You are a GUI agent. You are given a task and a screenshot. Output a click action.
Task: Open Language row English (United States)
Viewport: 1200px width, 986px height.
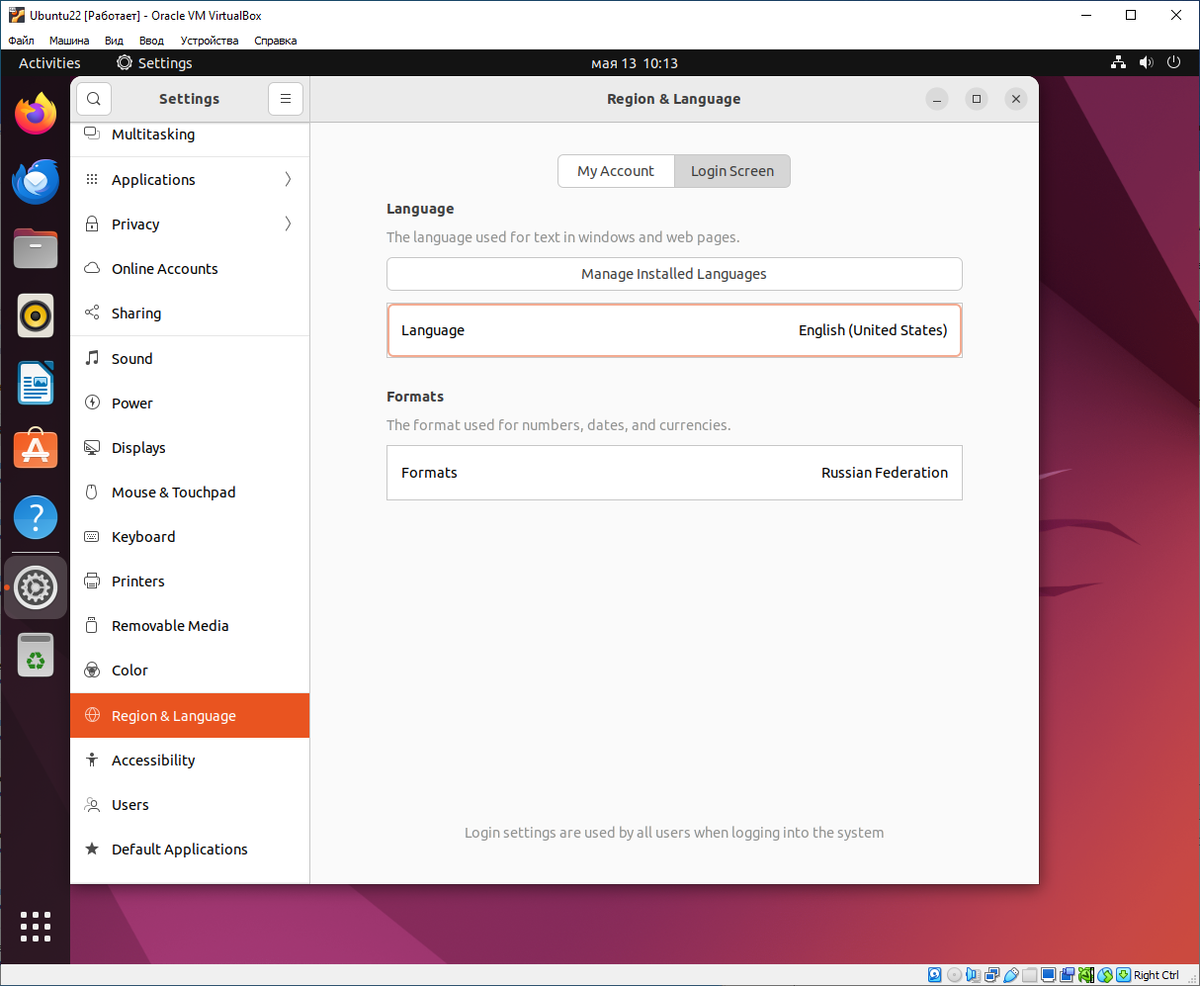[x=674, y=330]
